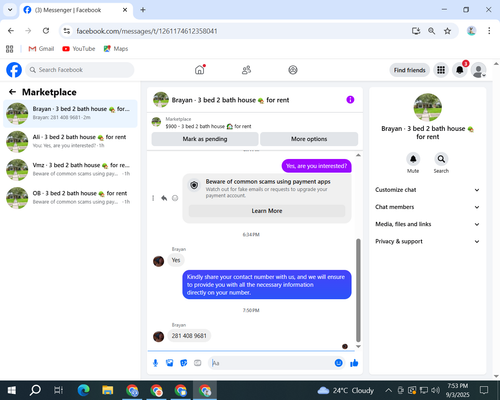The image size is (500, 400).
Task: Search in conversation magnifier icon
Action: pos(441,159)
